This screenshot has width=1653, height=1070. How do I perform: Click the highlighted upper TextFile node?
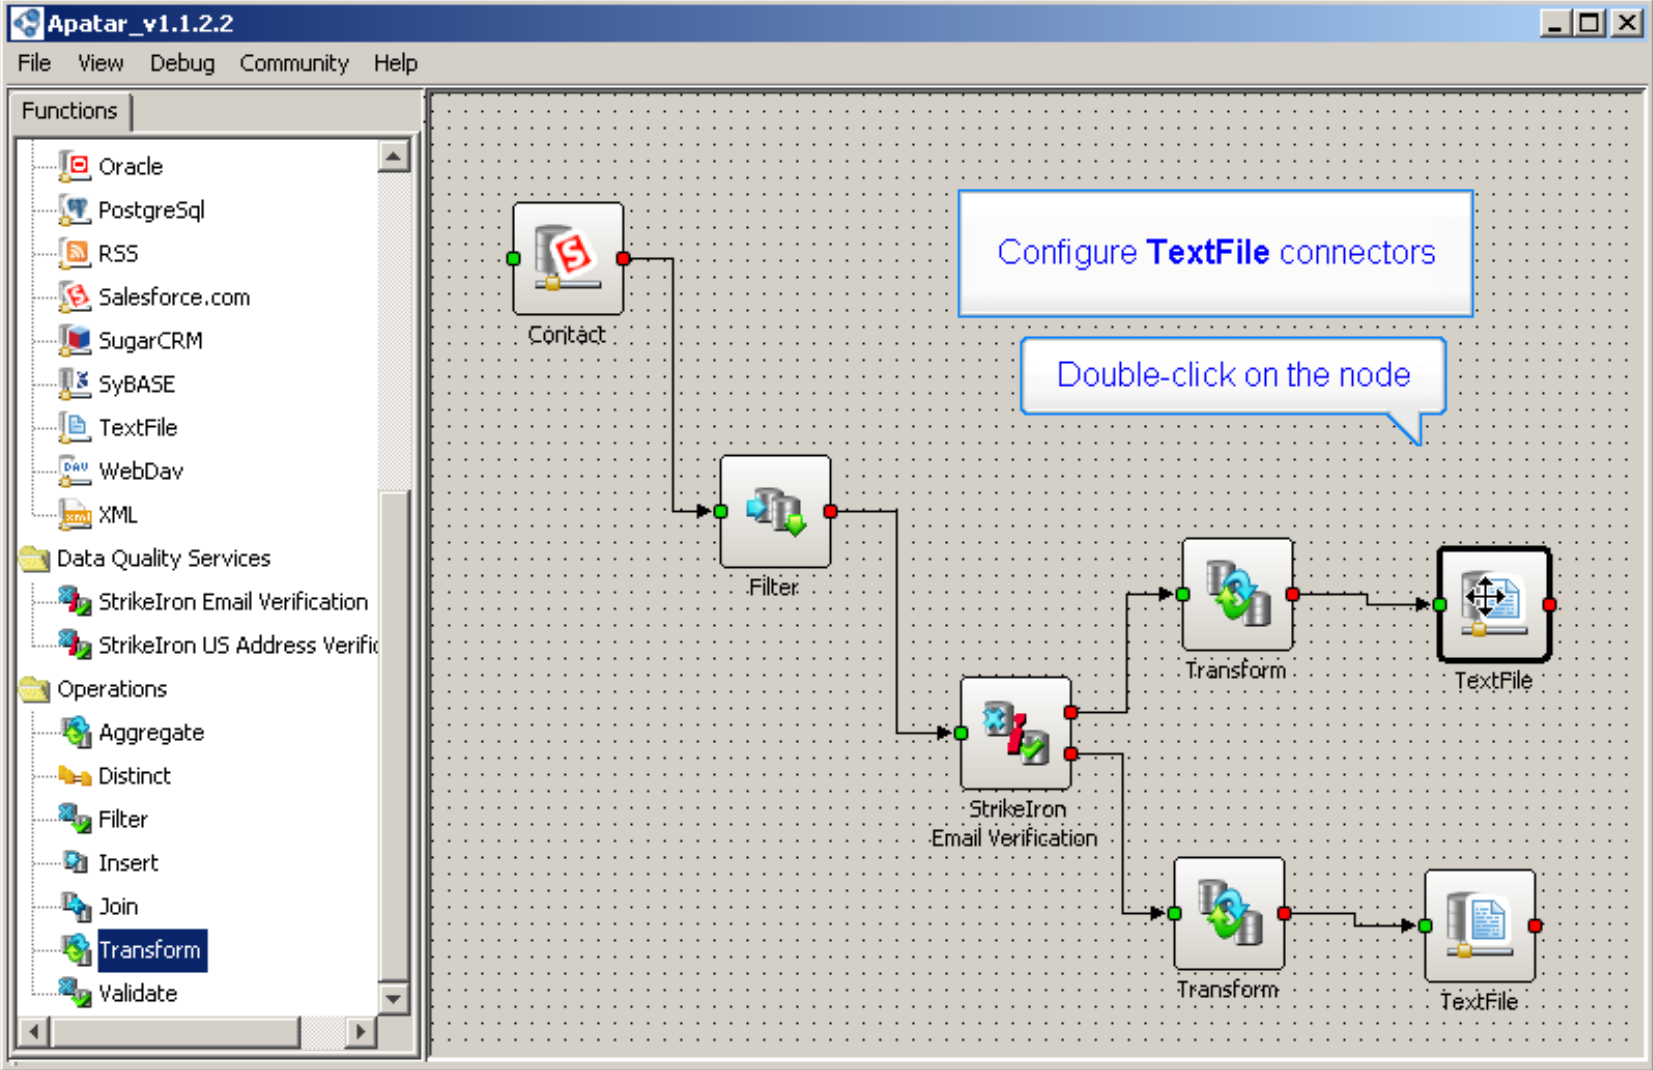[1494, 604]
